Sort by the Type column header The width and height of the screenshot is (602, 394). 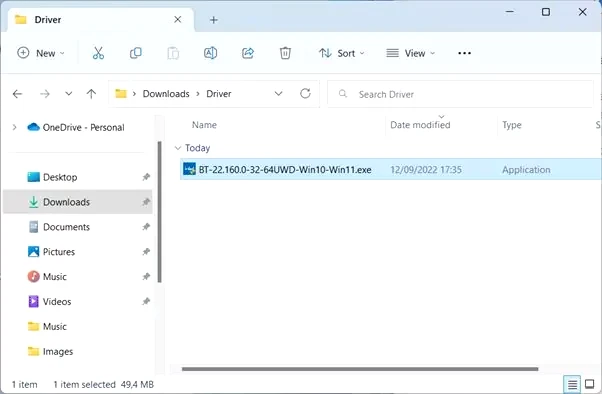click(x=512, y=125)
